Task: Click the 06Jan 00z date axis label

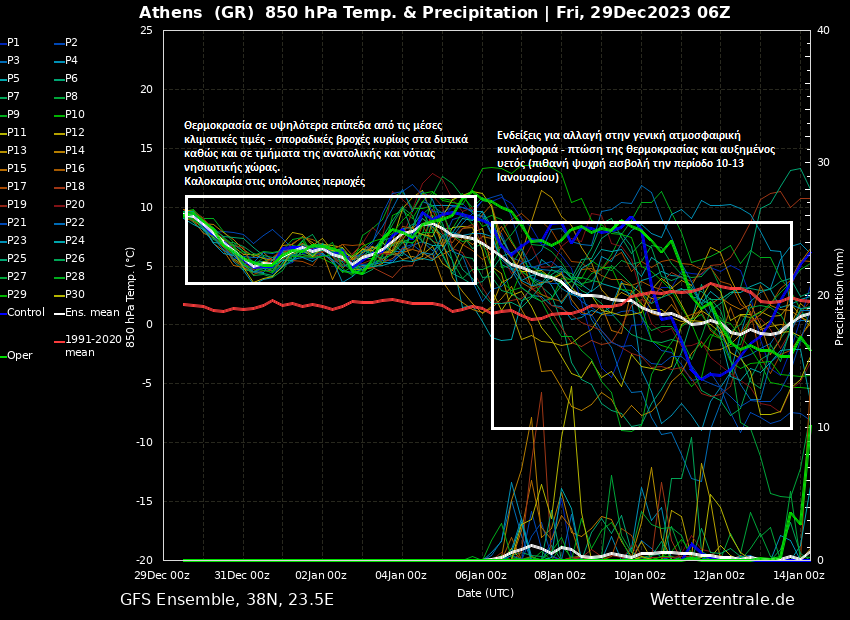Action: [480, 575]
